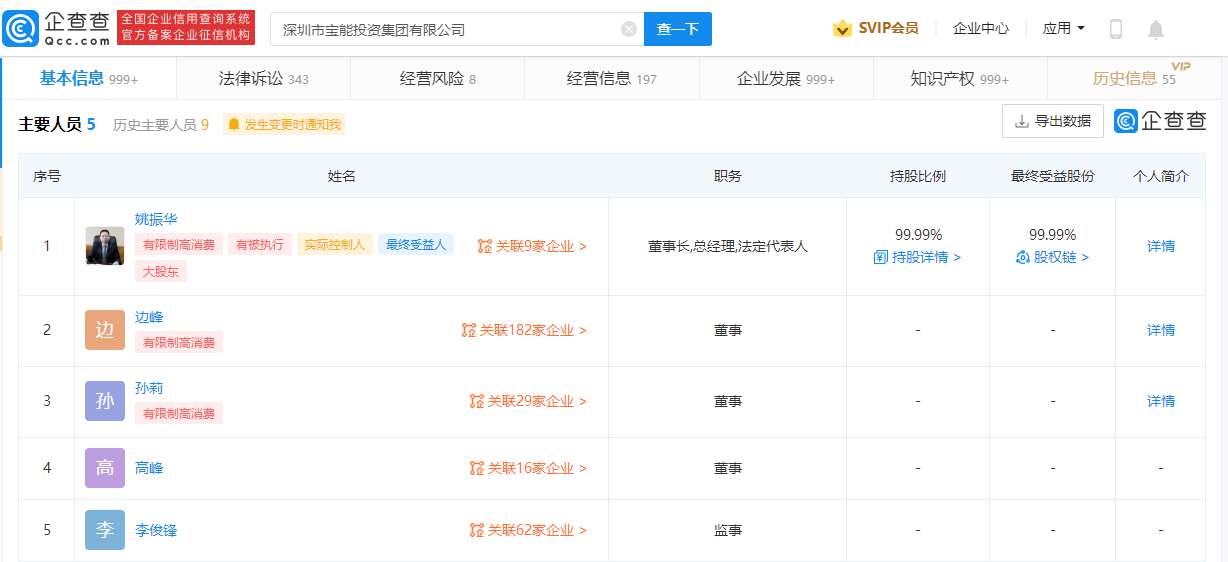This screenshot has height=562, width=1228.
Task: Click the bell icon in 发生变更时通知我
Action: tap(234, 125)
